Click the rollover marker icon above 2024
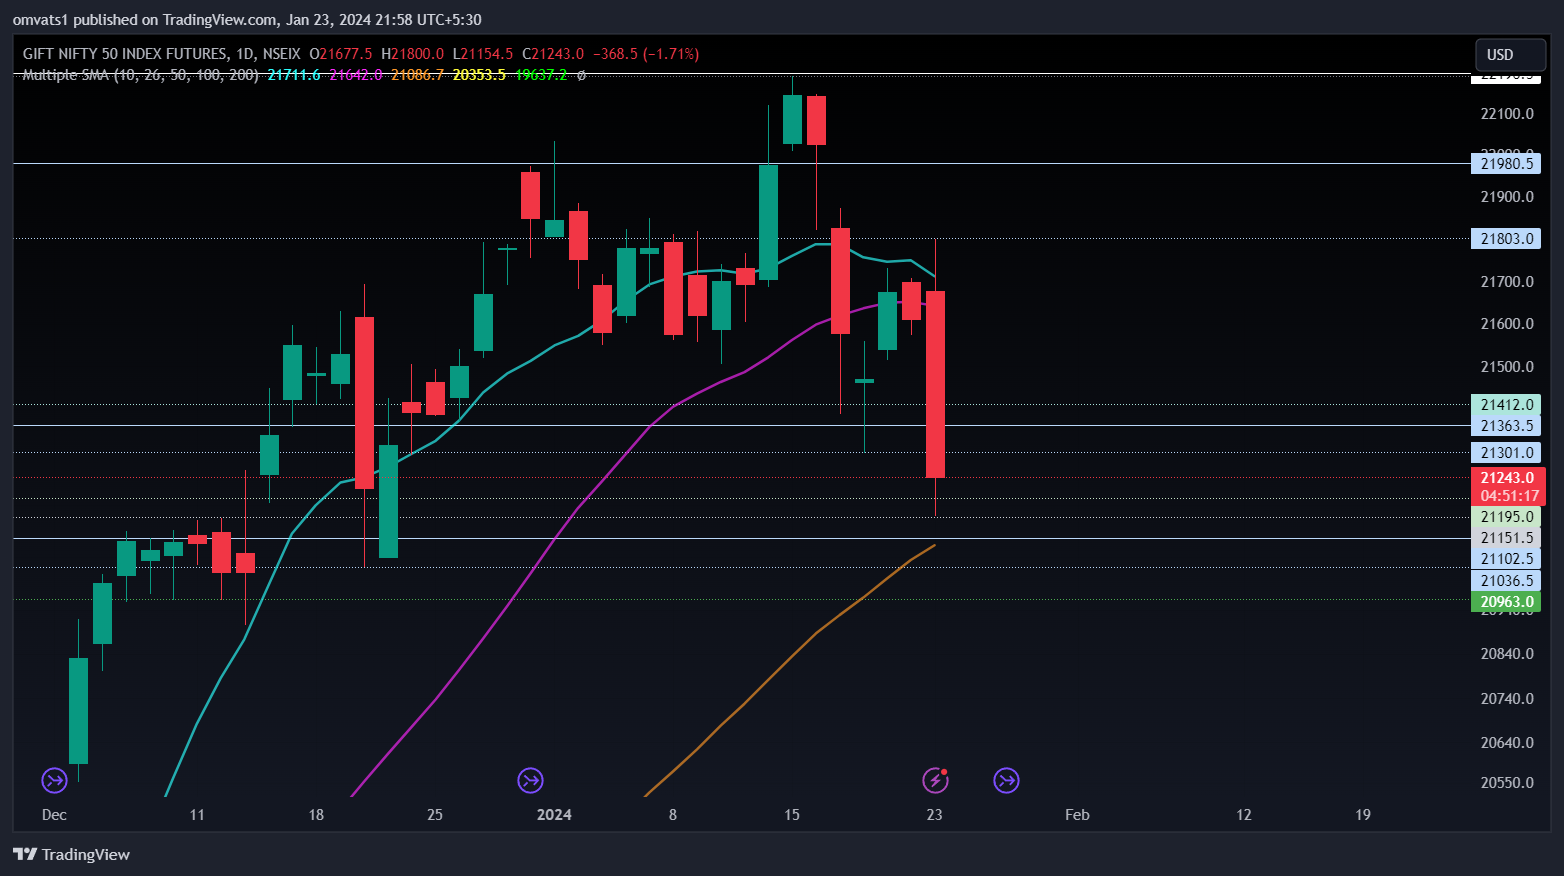Viewport: 1564px width, 876px height. pos(530,780)
